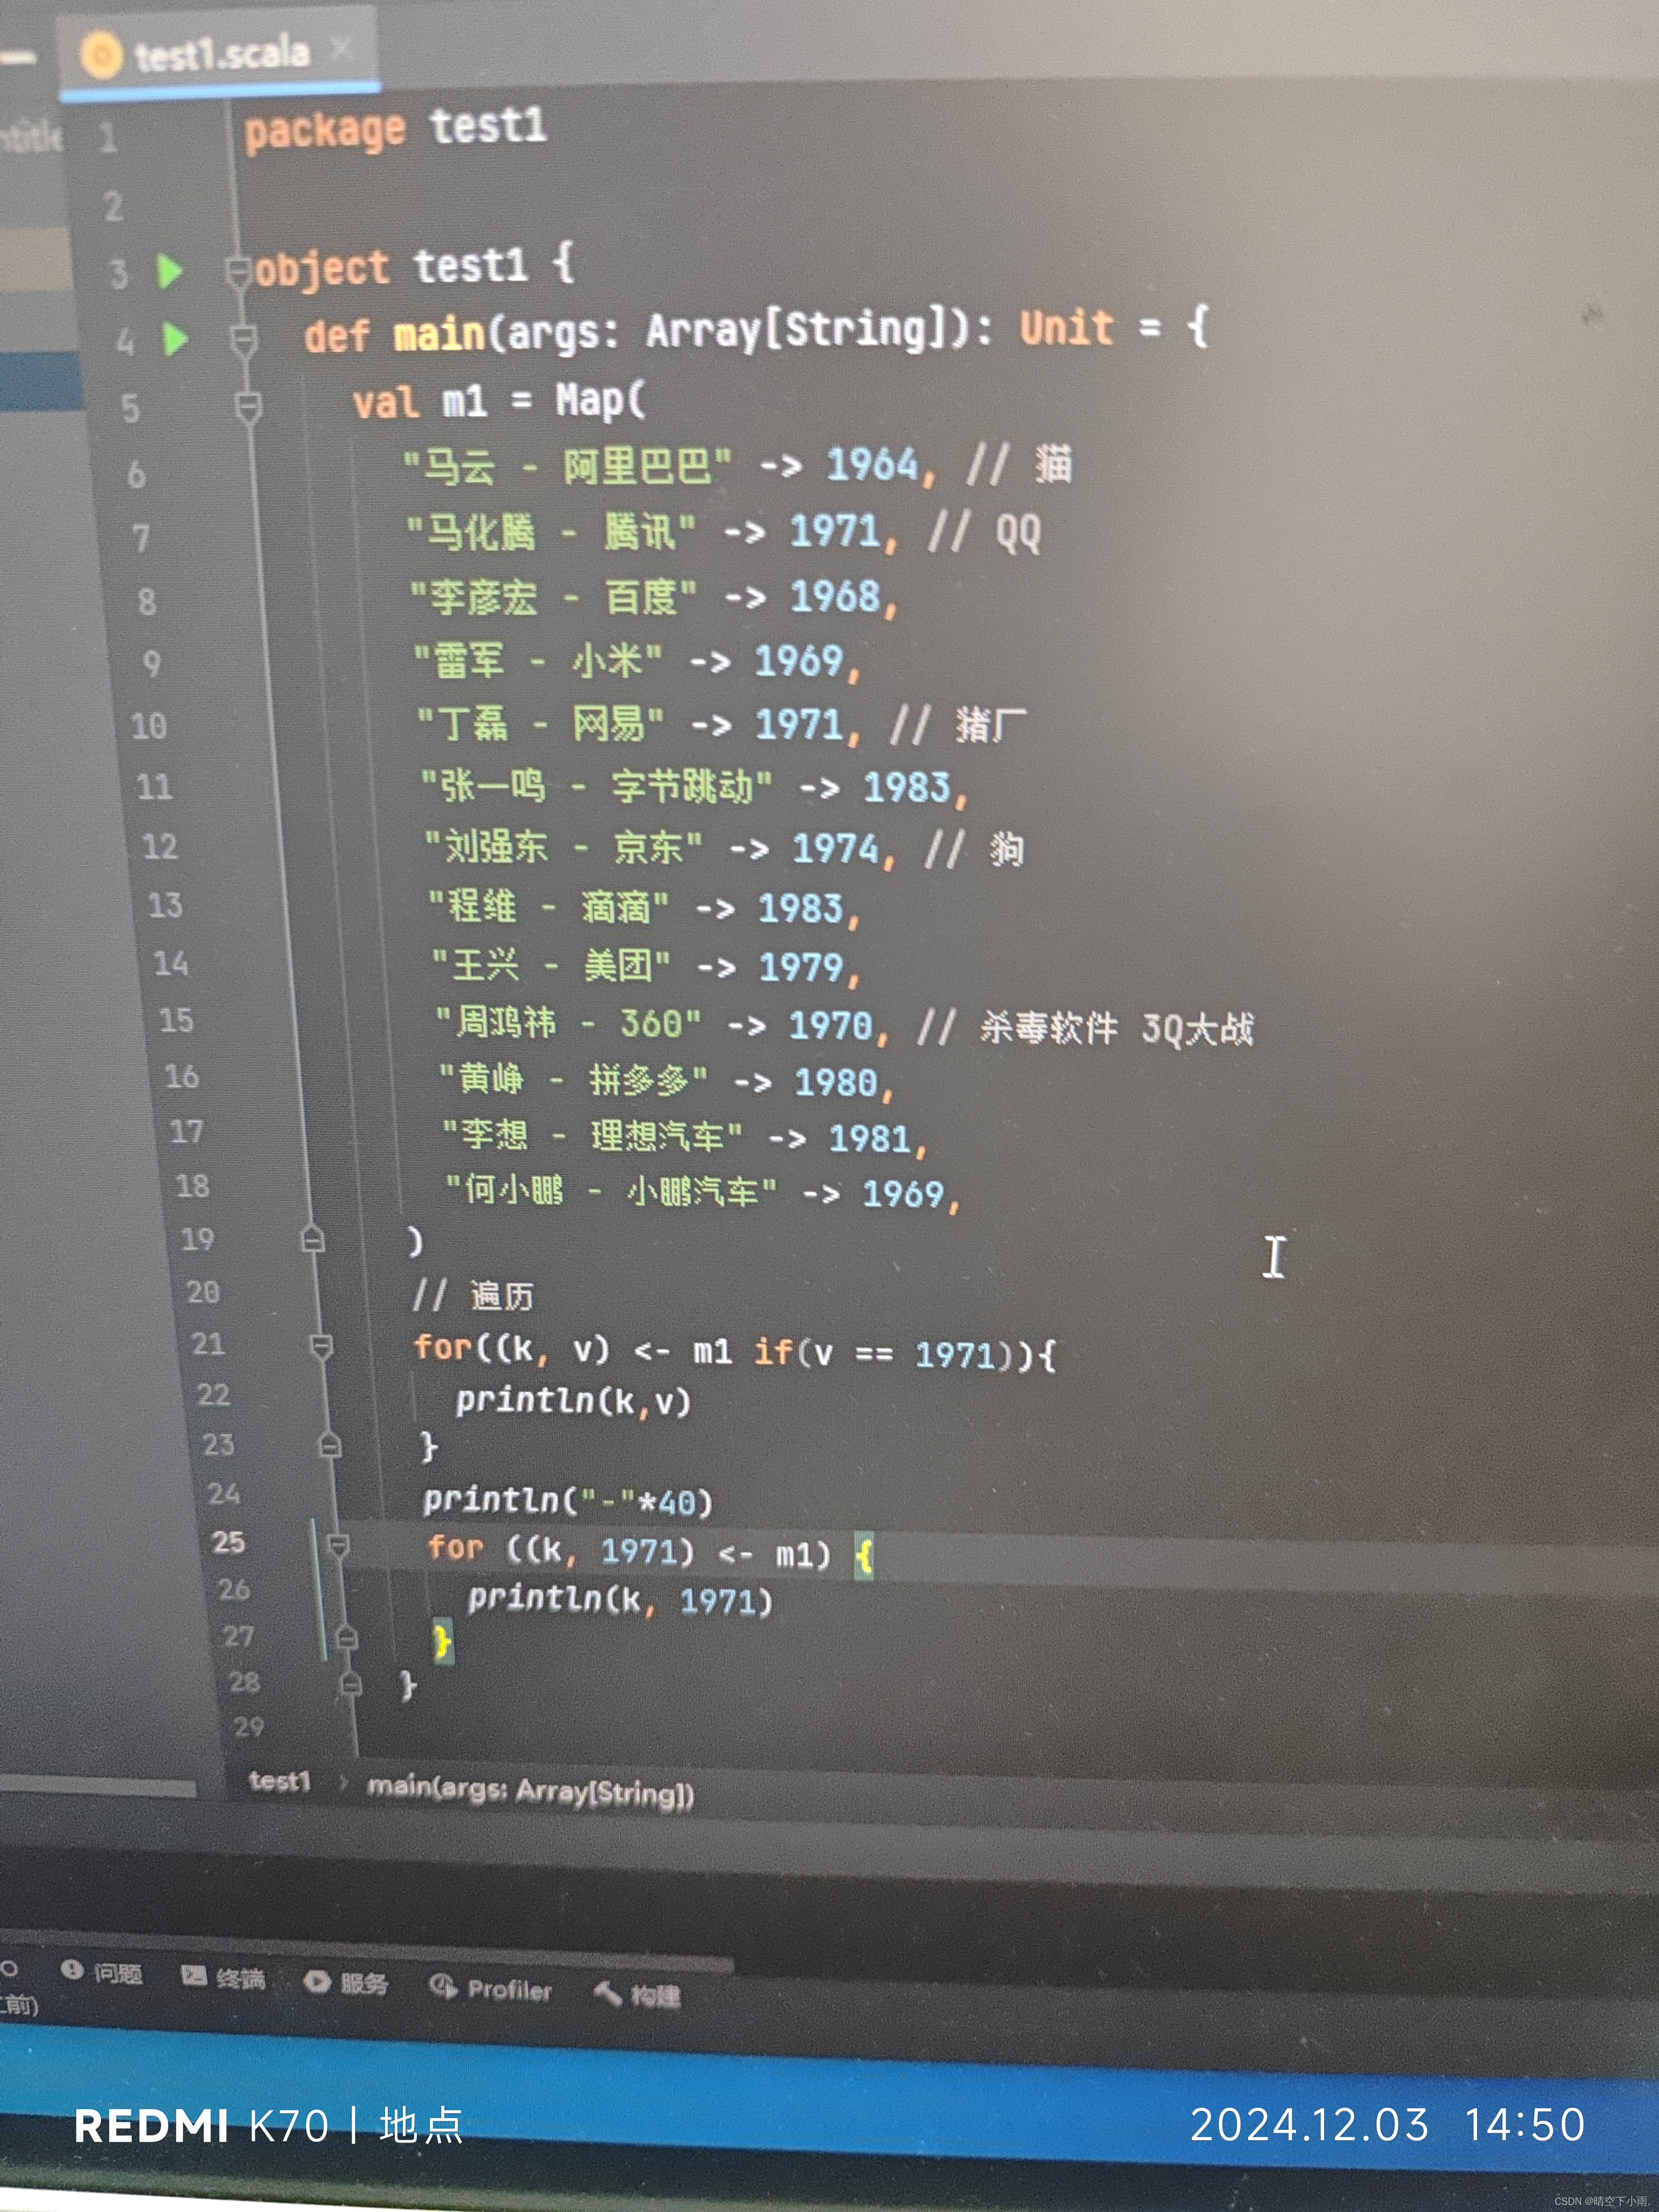Open the Profiler tool window icon
This screenshot has width=1659, height=2212.
[443, 1986]
